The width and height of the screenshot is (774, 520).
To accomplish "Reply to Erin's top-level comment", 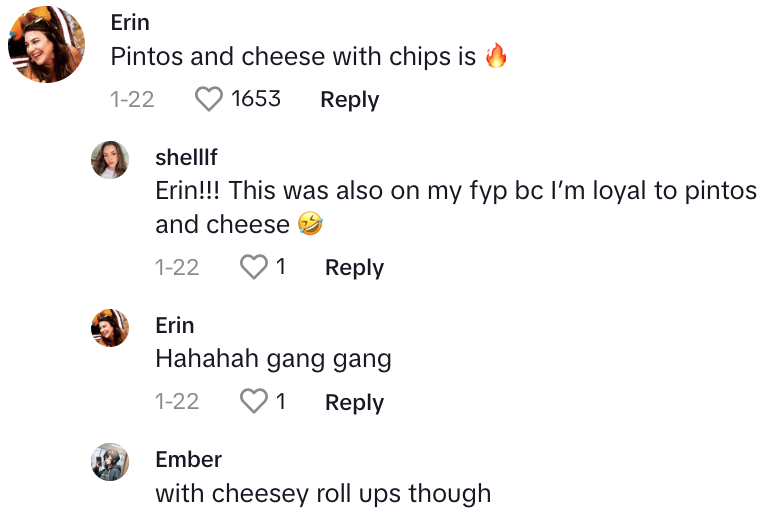I will click(x=349, y=99).
